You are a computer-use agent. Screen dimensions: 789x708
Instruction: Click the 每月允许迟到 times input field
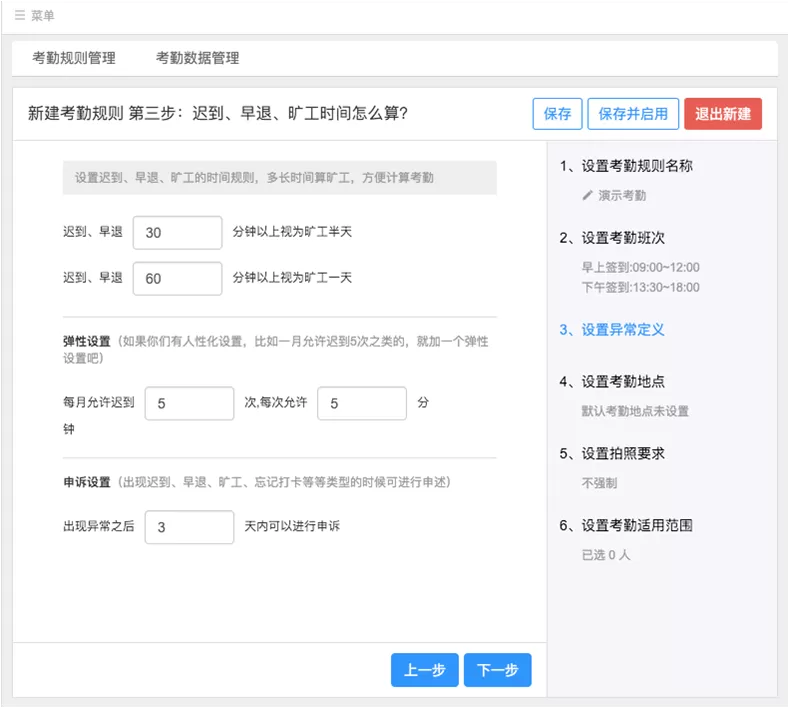pyautogui.click(x=189, y=403)
